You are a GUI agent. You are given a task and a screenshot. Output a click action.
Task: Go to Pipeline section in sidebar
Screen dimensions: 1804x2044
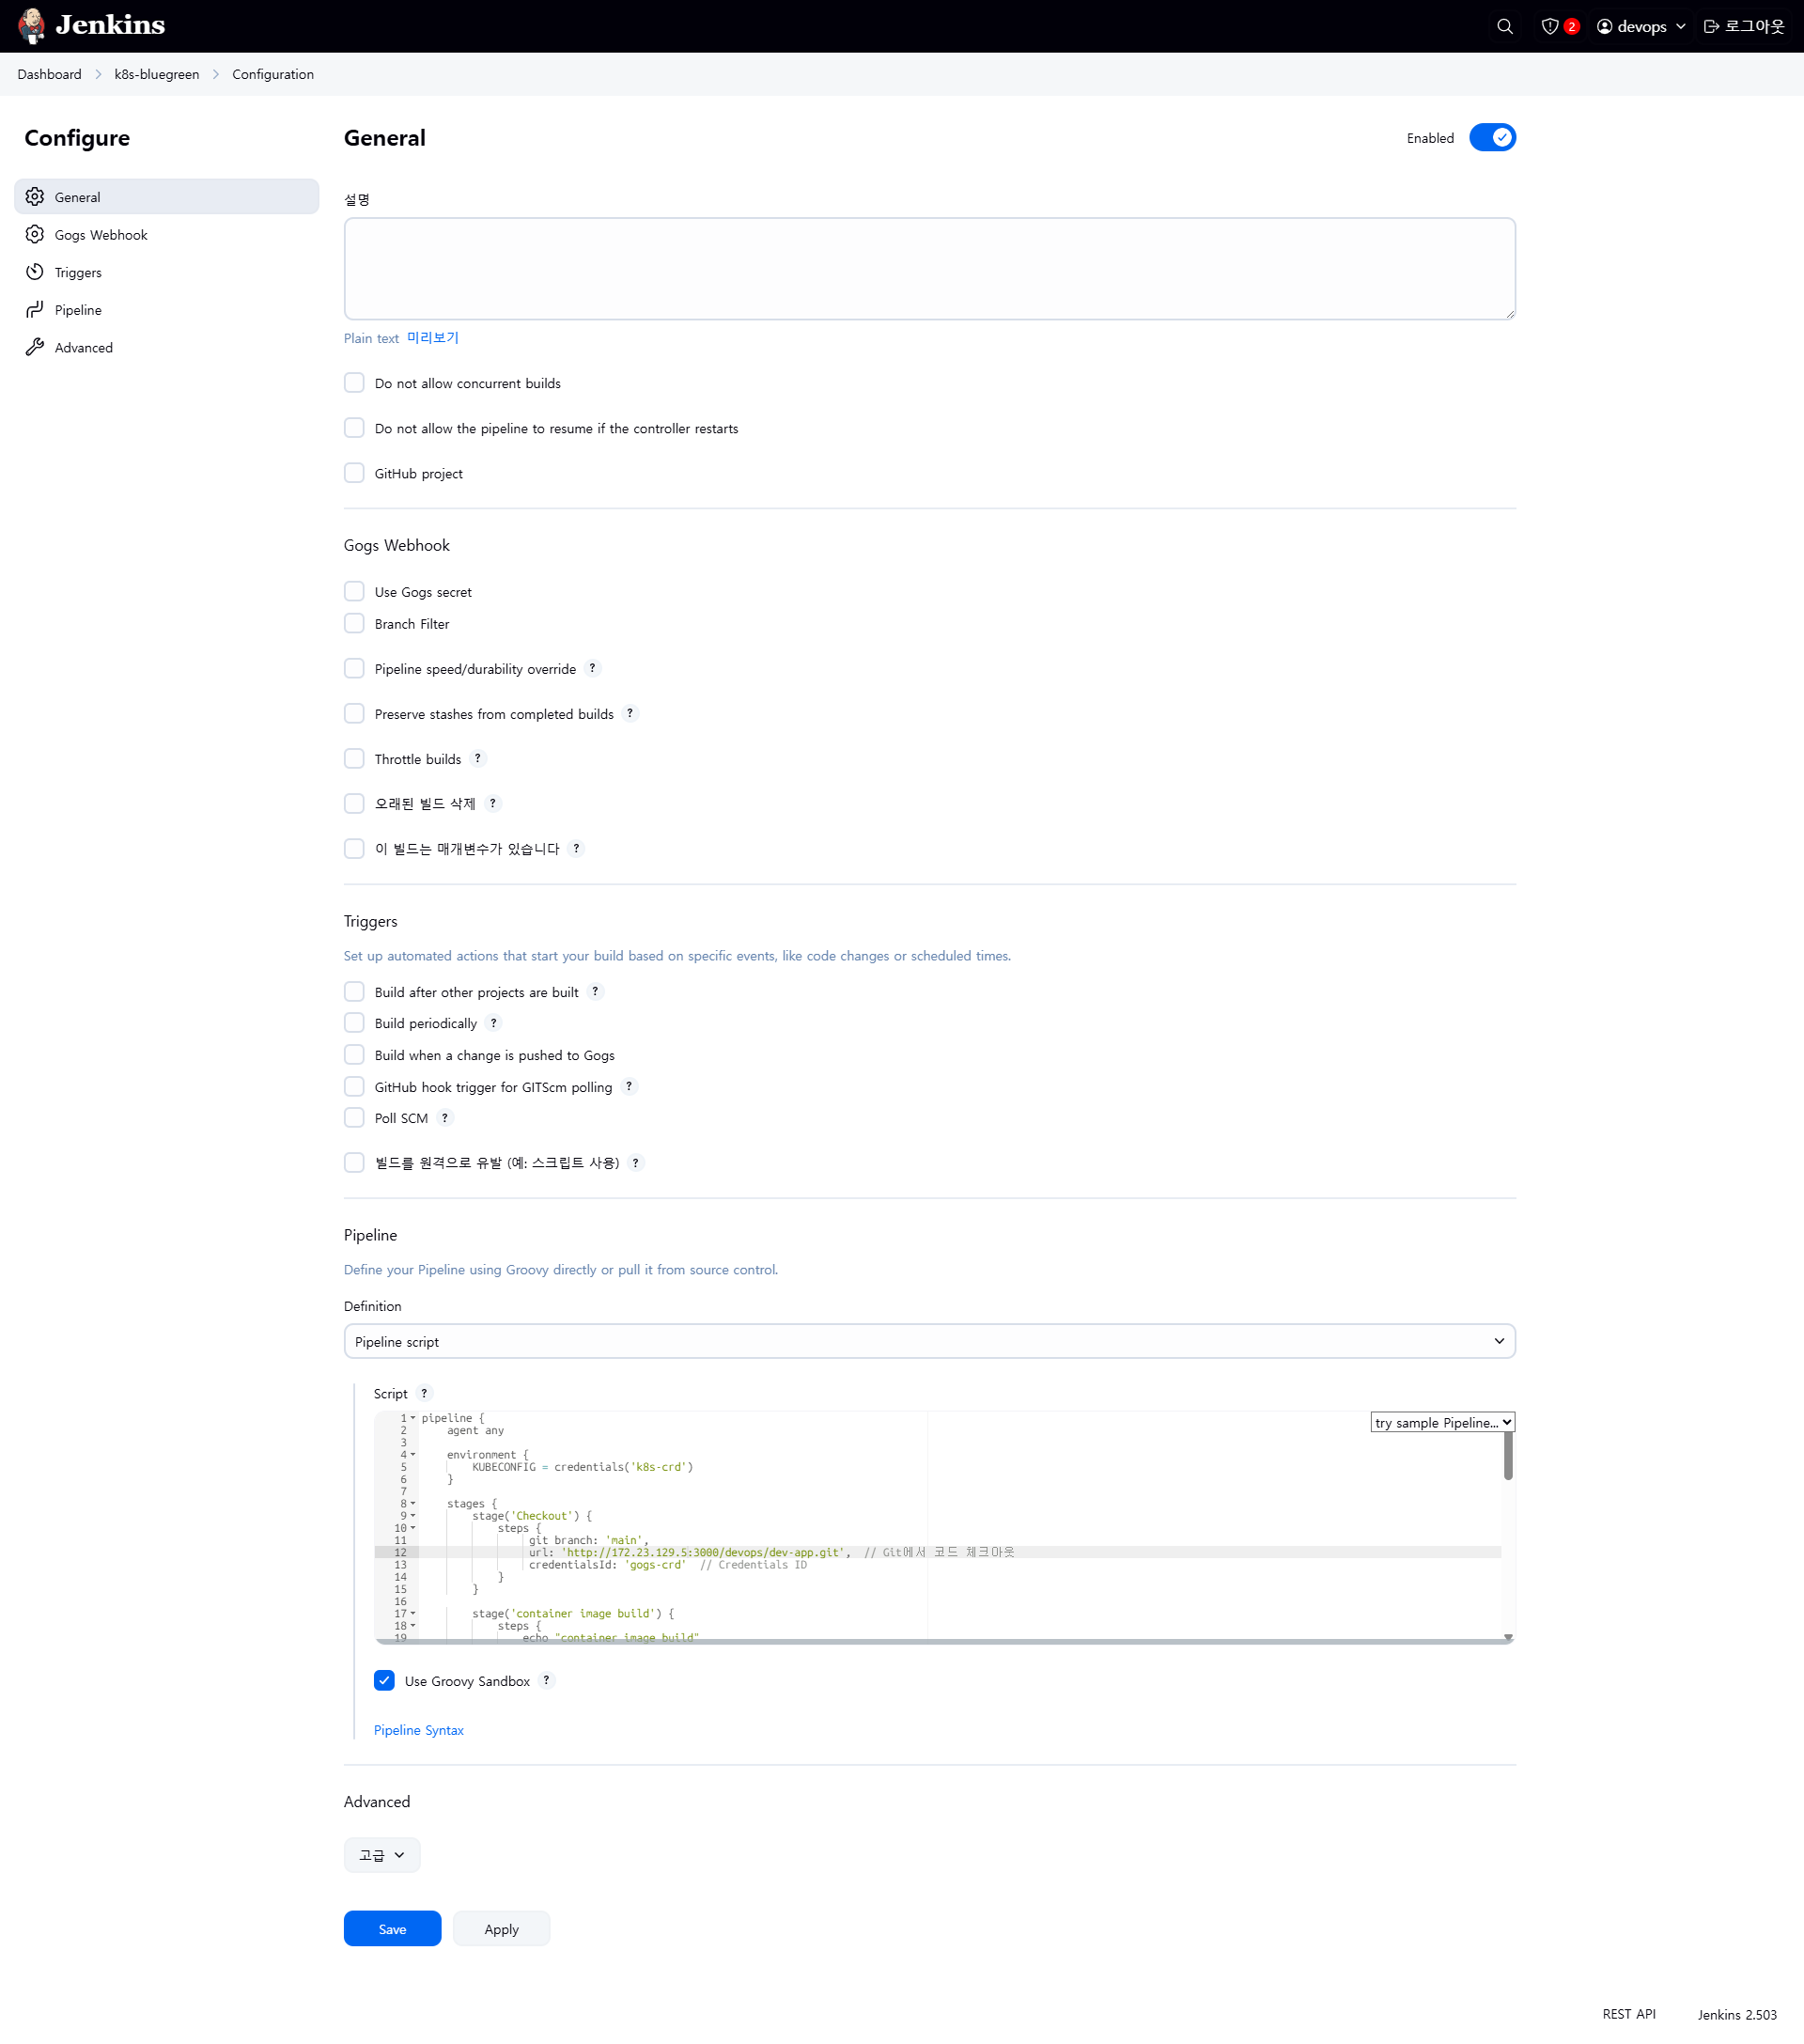point(78,310)
